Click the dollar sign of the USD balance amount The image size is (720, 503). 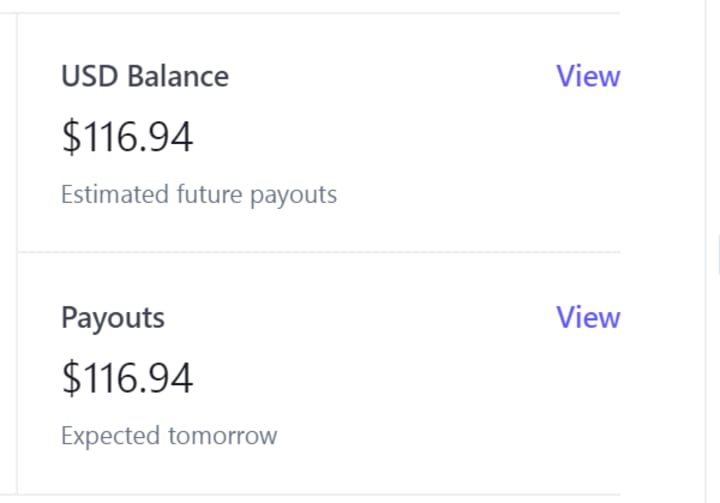point(70,136)
